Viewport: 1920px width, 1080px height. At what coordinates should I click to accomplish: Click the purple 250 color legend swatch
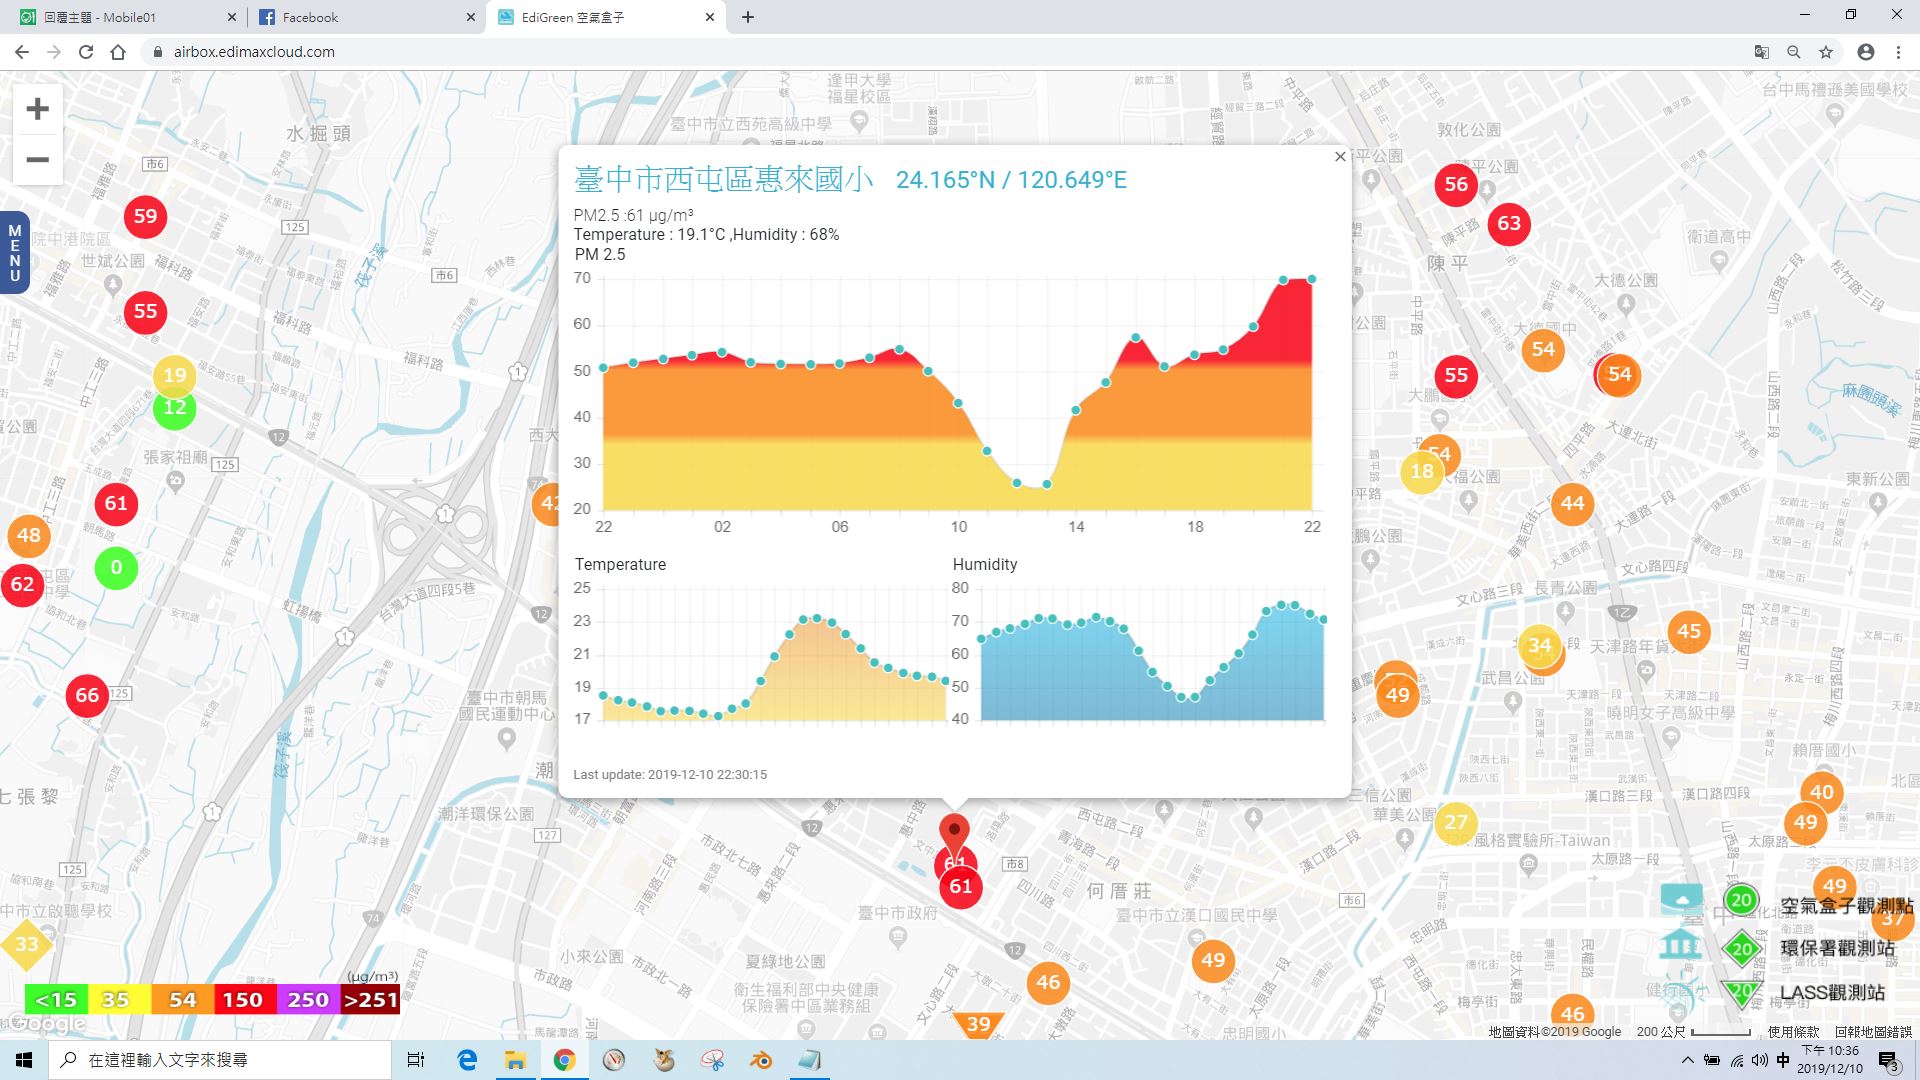(307, 999)
